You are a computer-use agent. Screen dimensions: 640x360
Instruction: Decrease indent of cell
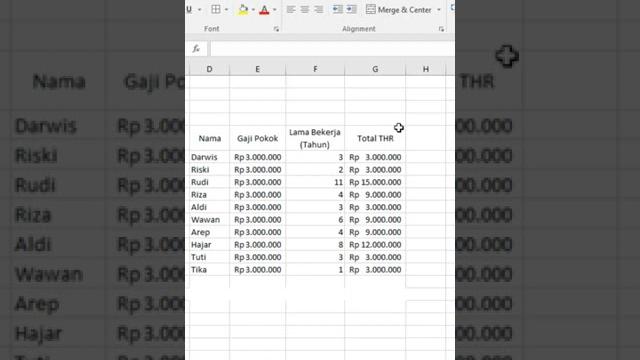pyautogui.click(x=337, y=9)
